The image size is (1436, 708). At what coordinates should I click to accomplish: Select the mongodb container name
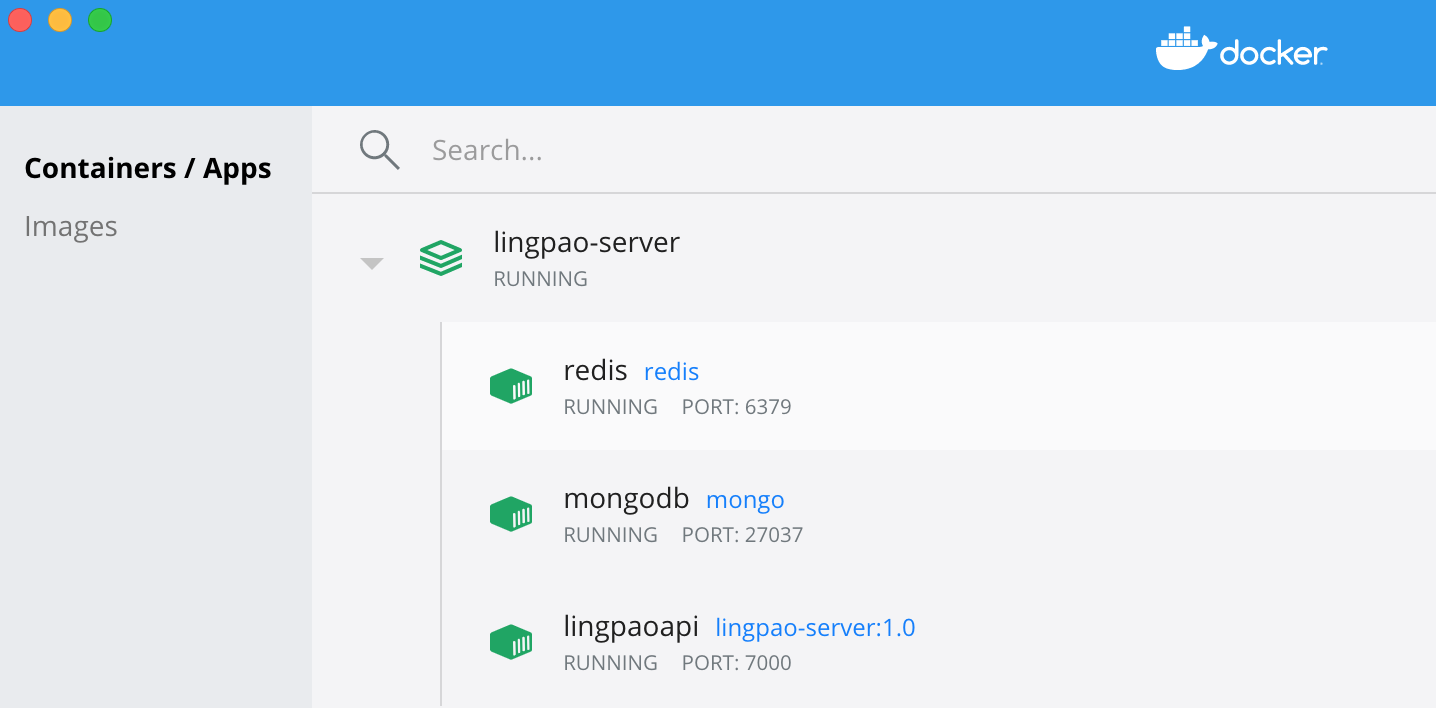pyautogui.click(x=627, y=499)
